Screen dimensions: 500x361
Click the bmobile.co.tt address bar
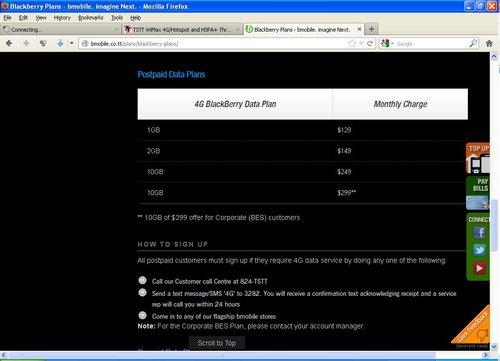[213, 43]
